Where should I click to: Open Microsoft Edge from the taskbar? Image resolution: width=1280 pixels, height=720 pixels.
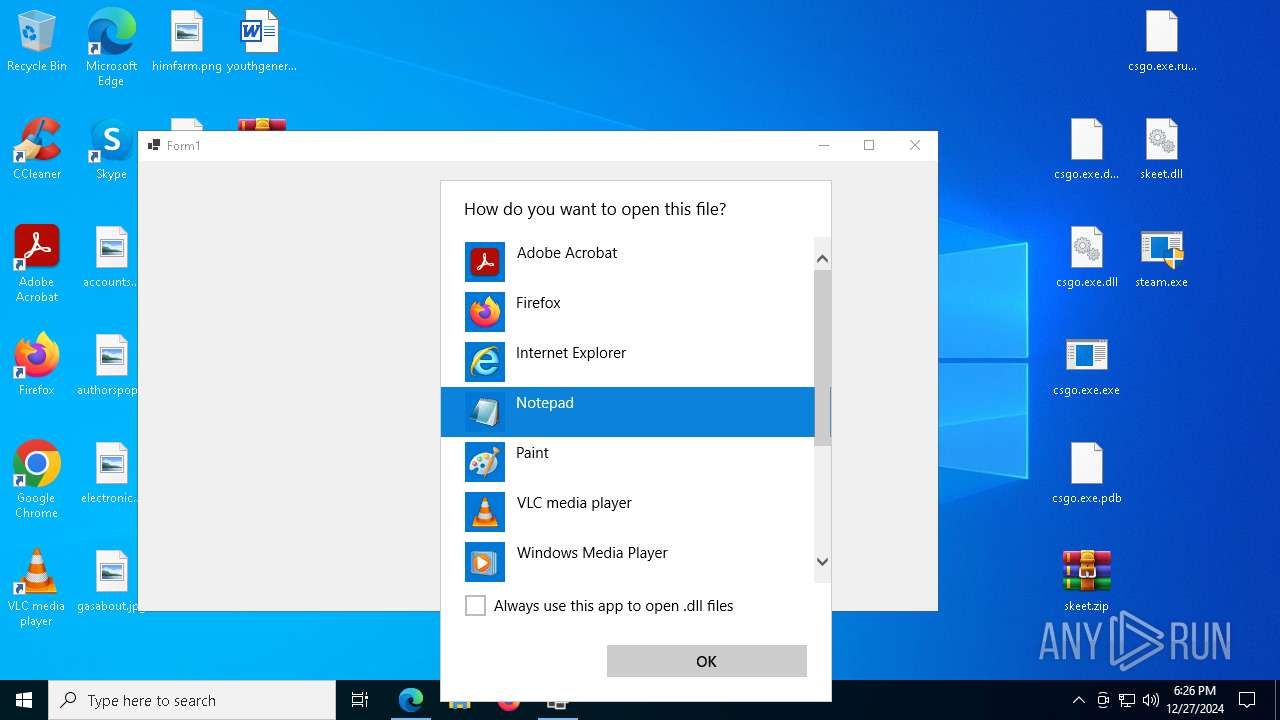click(410, 700)
